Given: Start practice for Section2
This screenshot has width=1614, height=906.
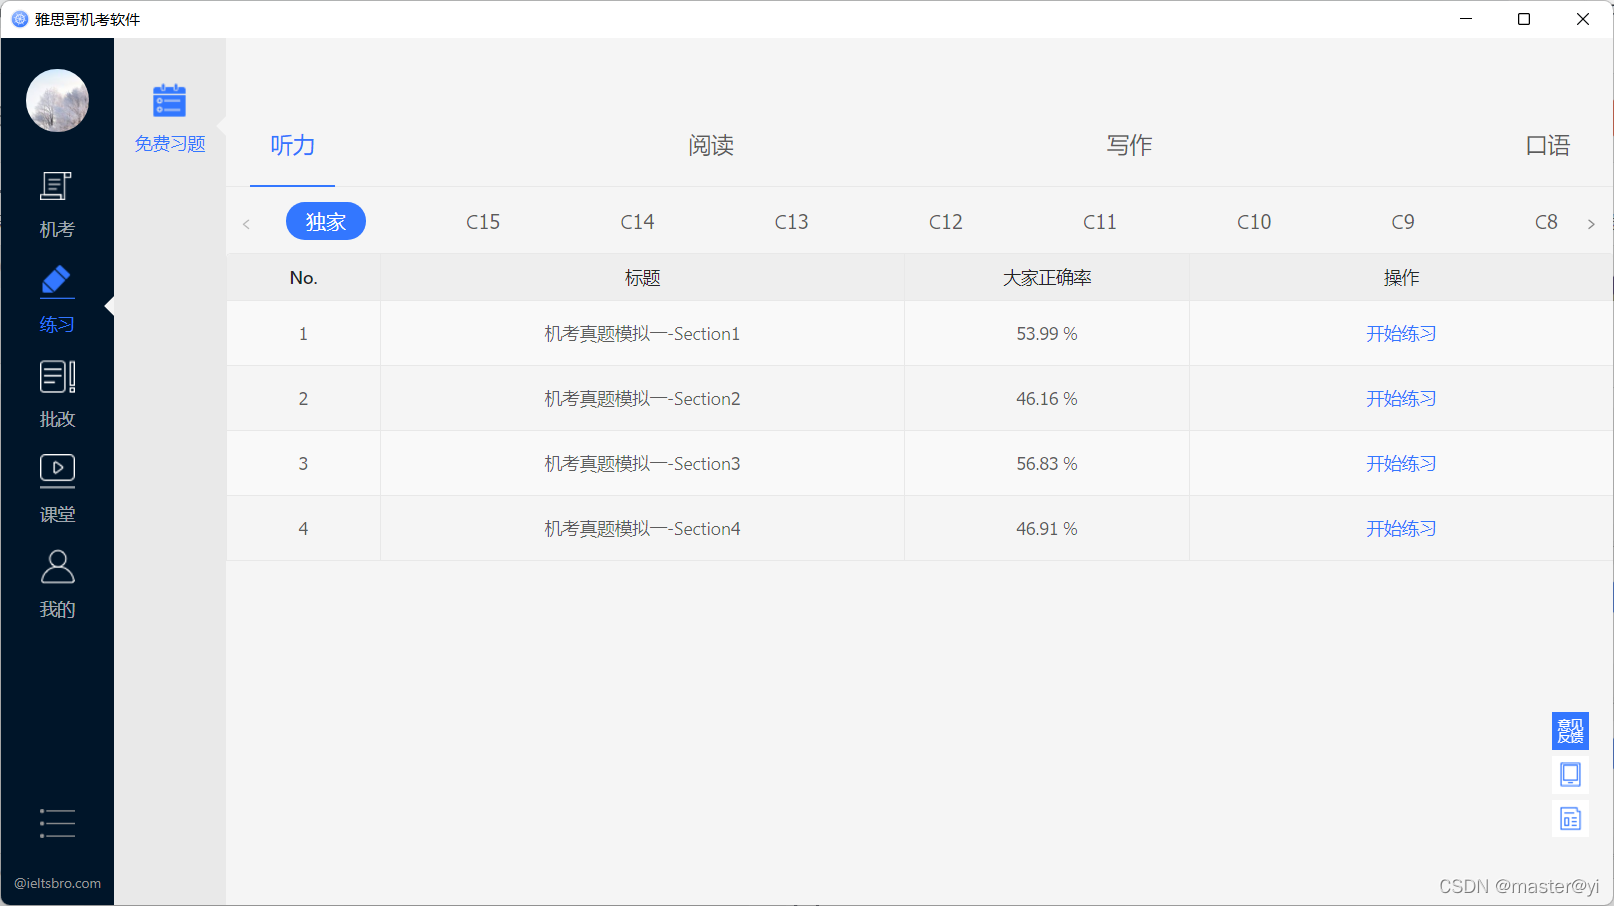Looking at the screenshot, I should 1401,399.
